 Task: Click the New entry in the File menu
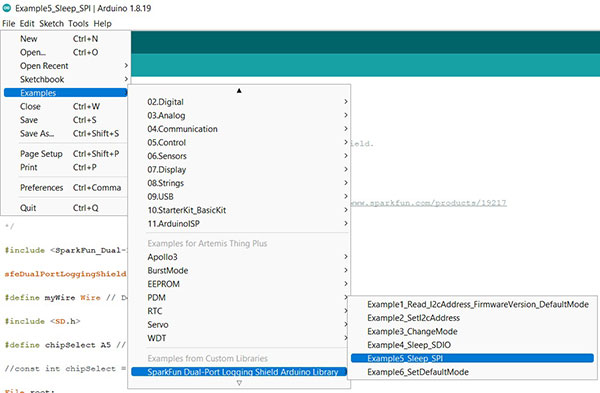pos(65,39)
